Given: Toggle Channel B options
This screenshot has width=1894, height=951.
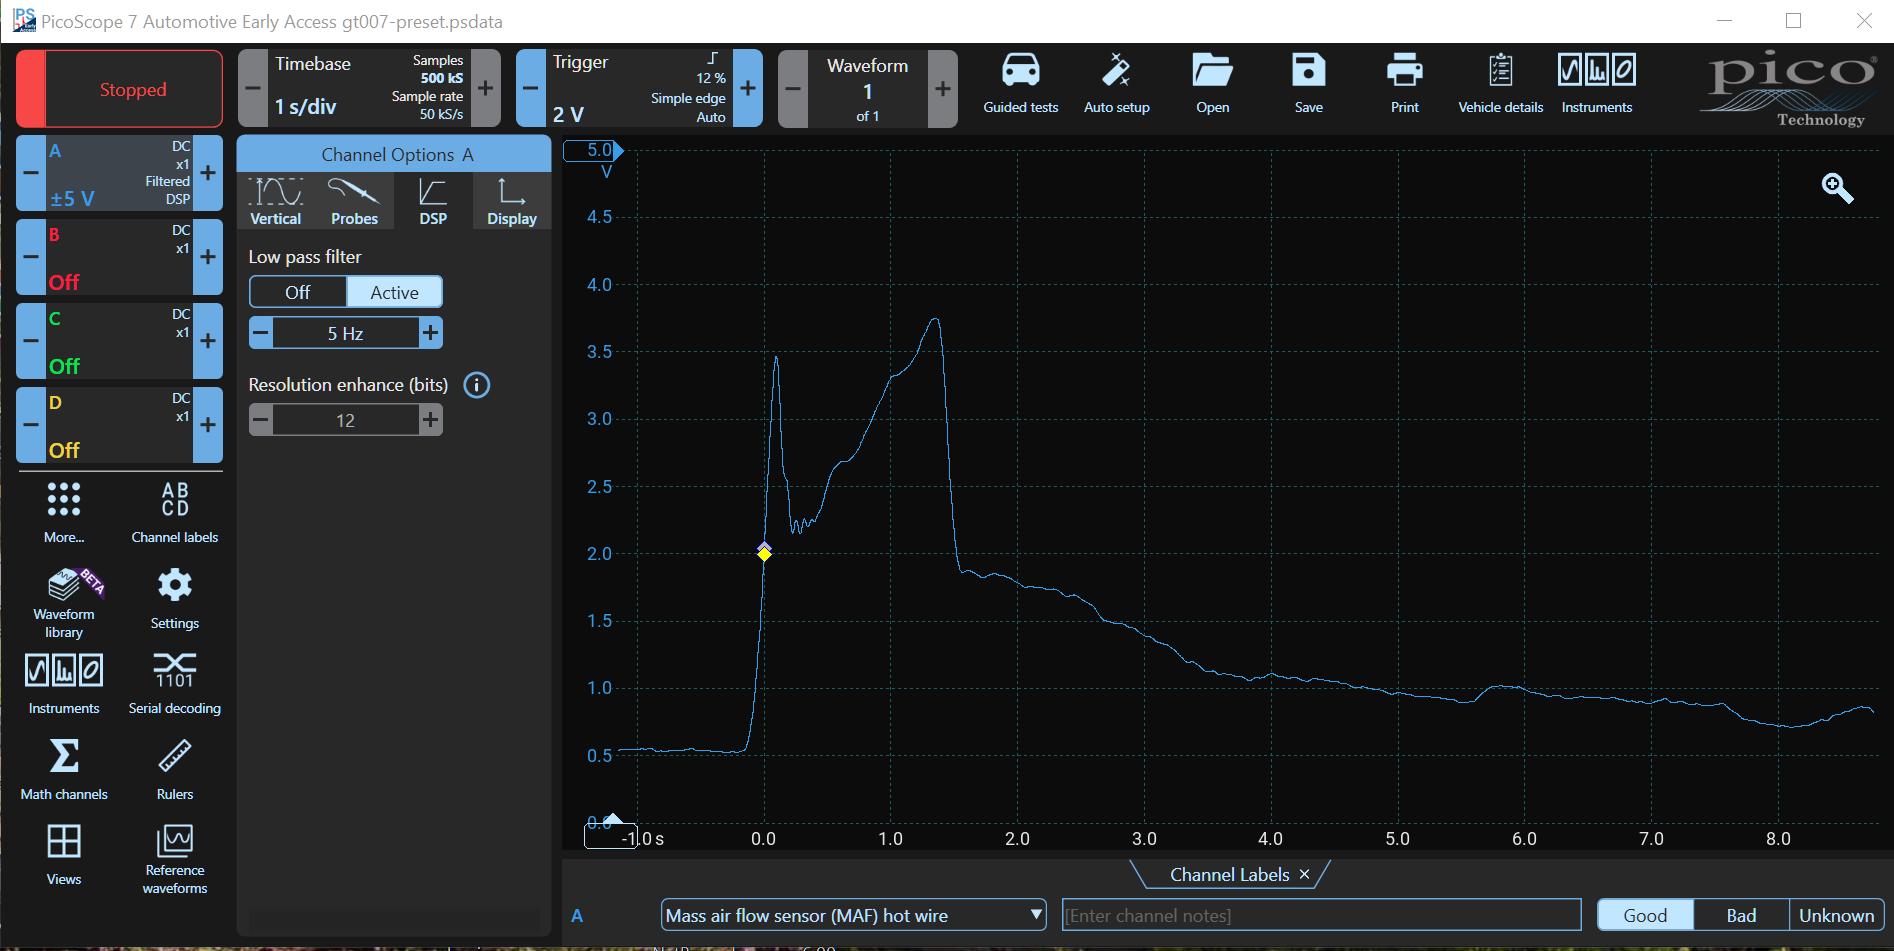Looking at the screenshot, I should pyautogui.click(x=120, y=257).
